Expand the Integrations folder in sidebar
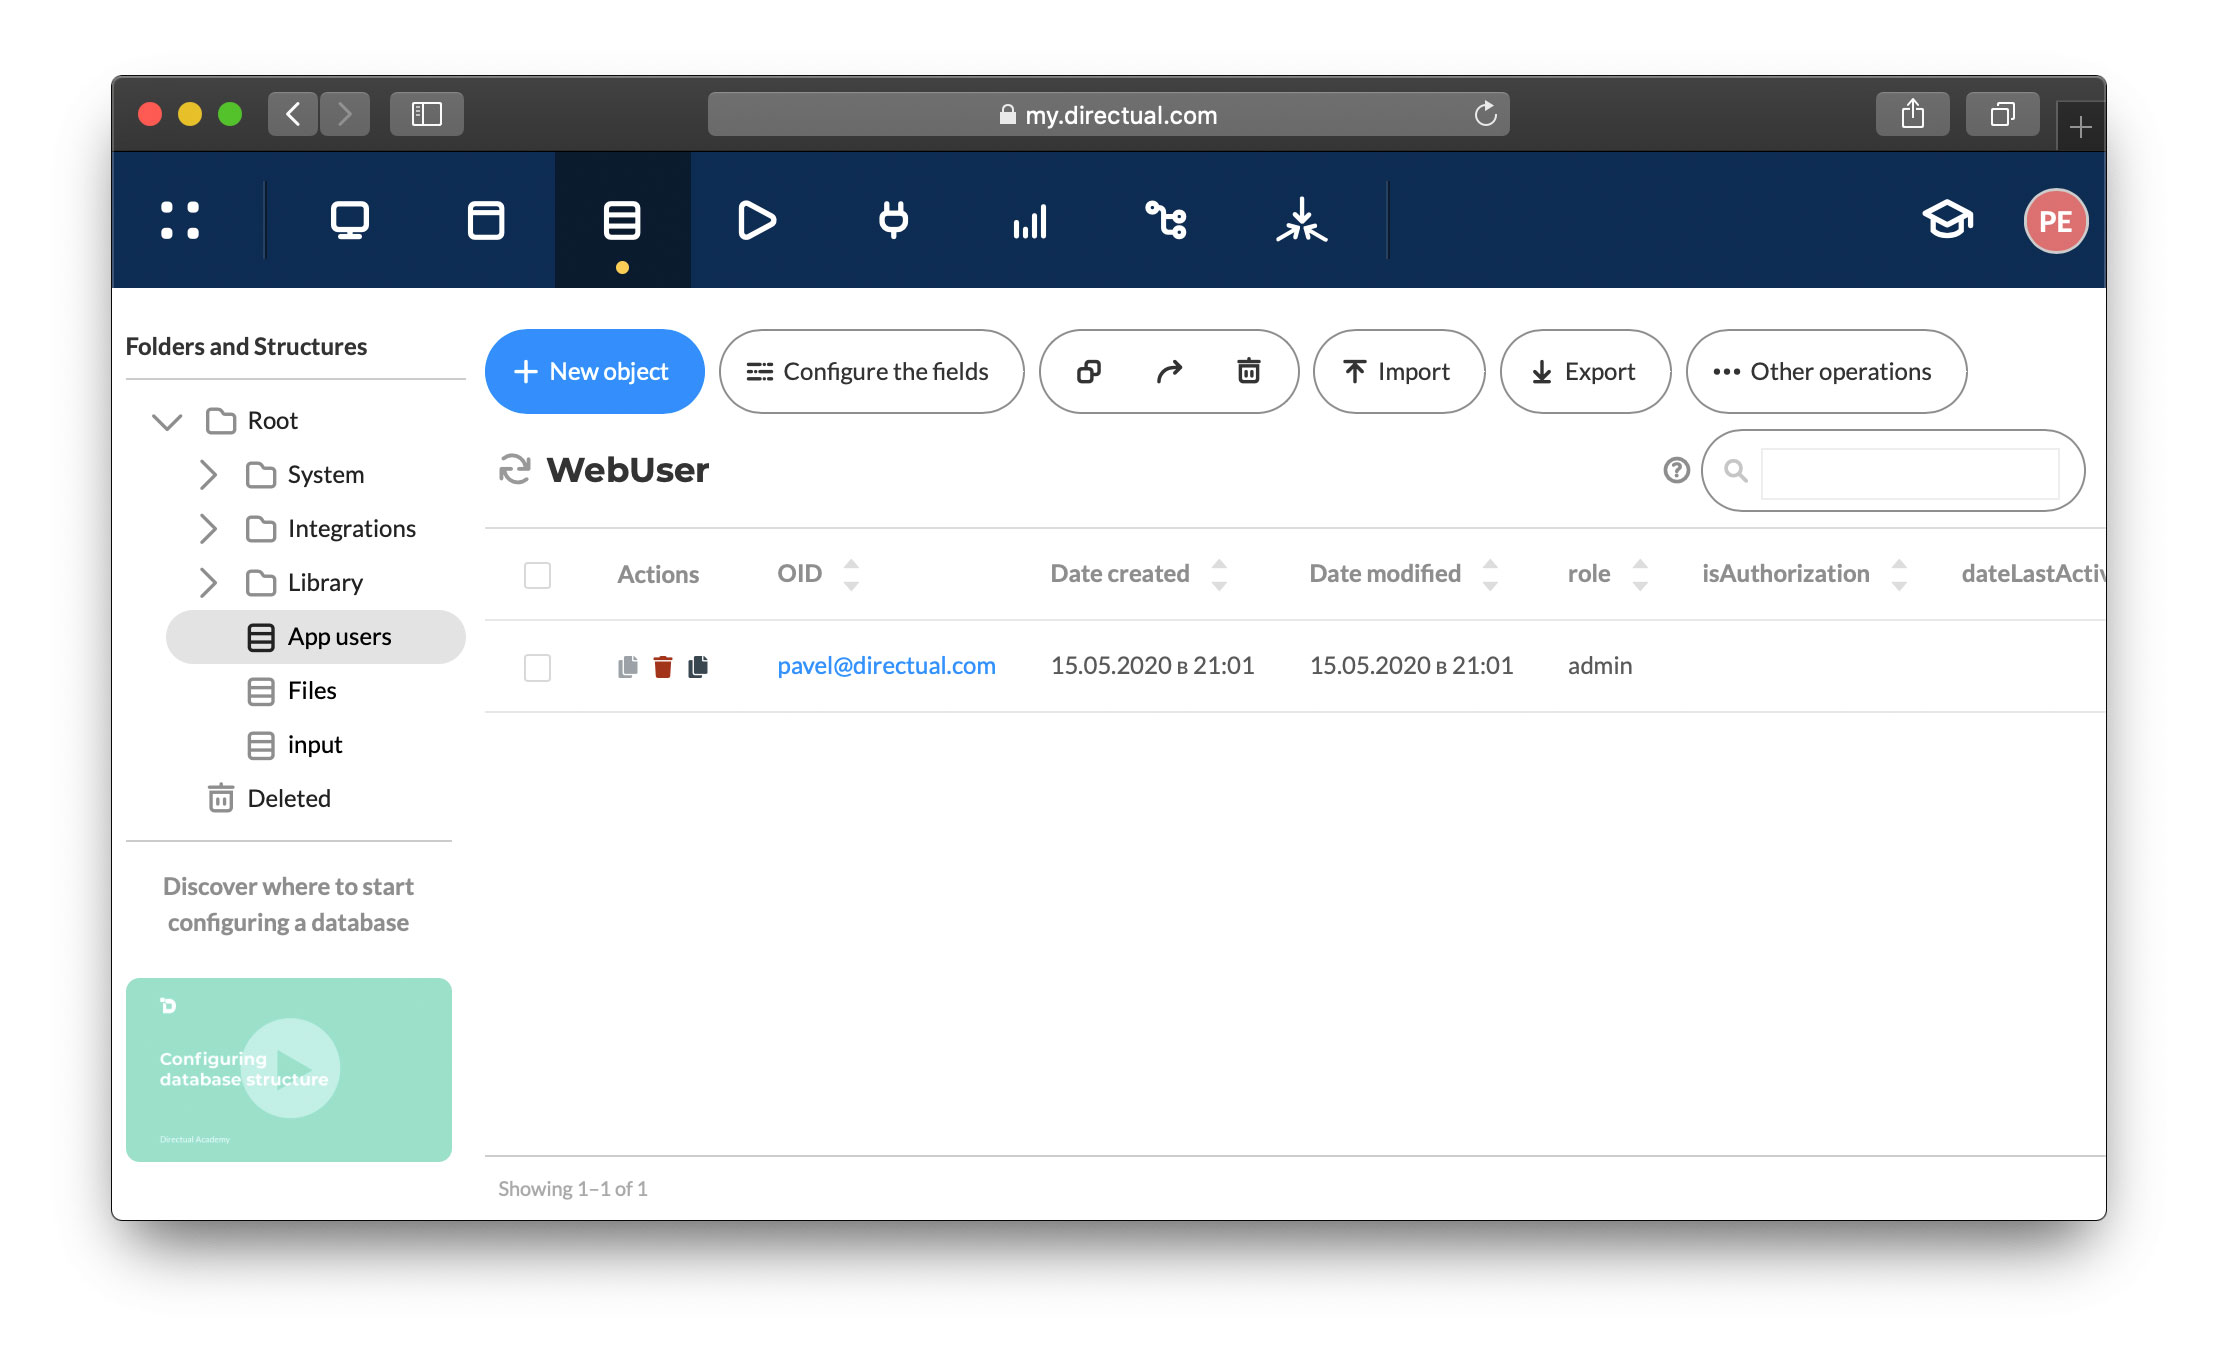 coord(208,528)
